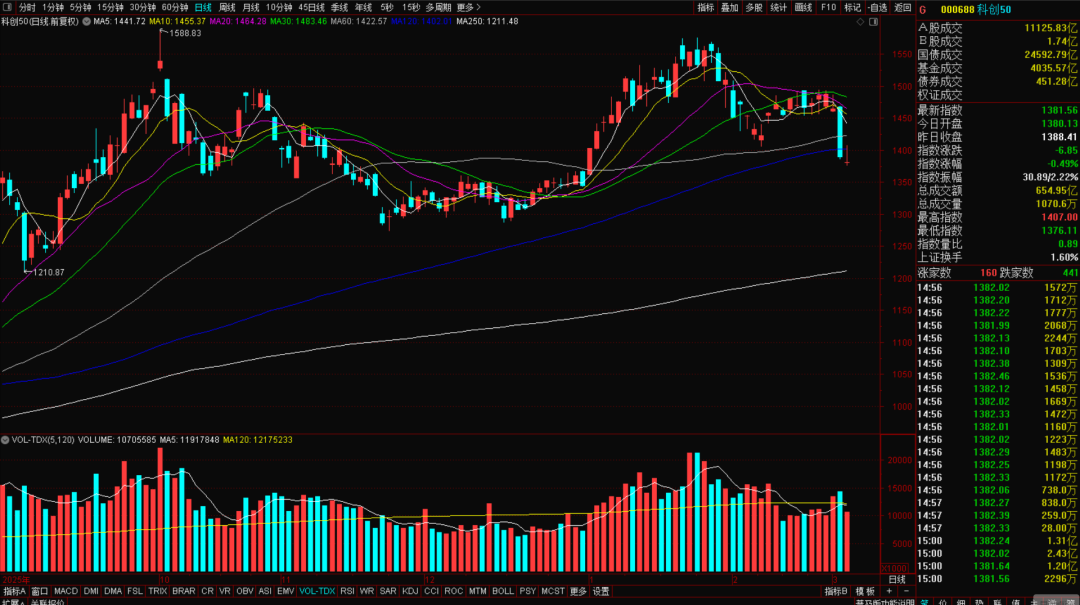Image resolution: width=1080 pixels, height=605 pixels.
Task: Click the 返回 back button
Action: (x=903, y=7)
